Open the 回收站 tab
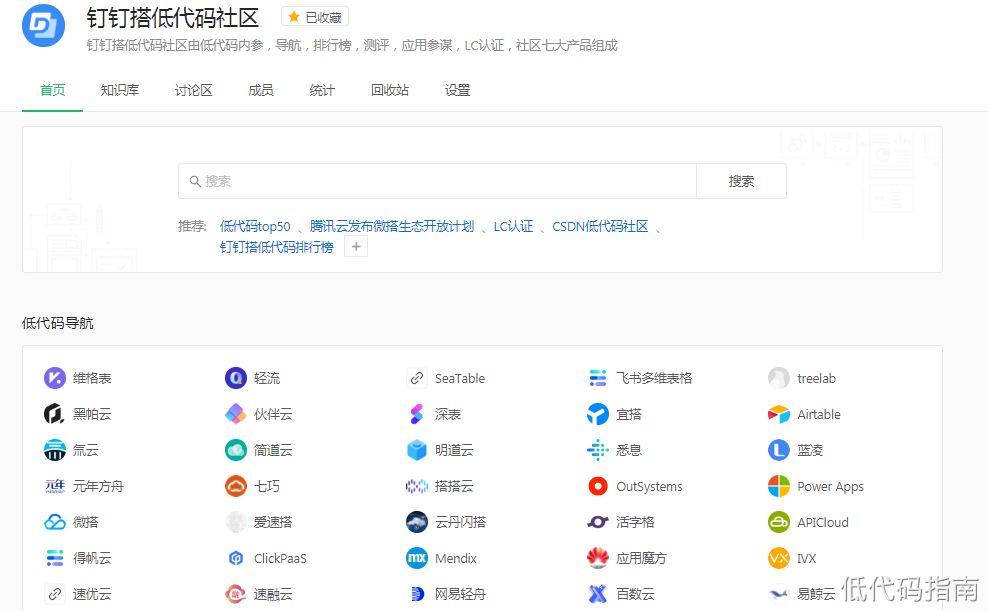 (x=389, y=90)
